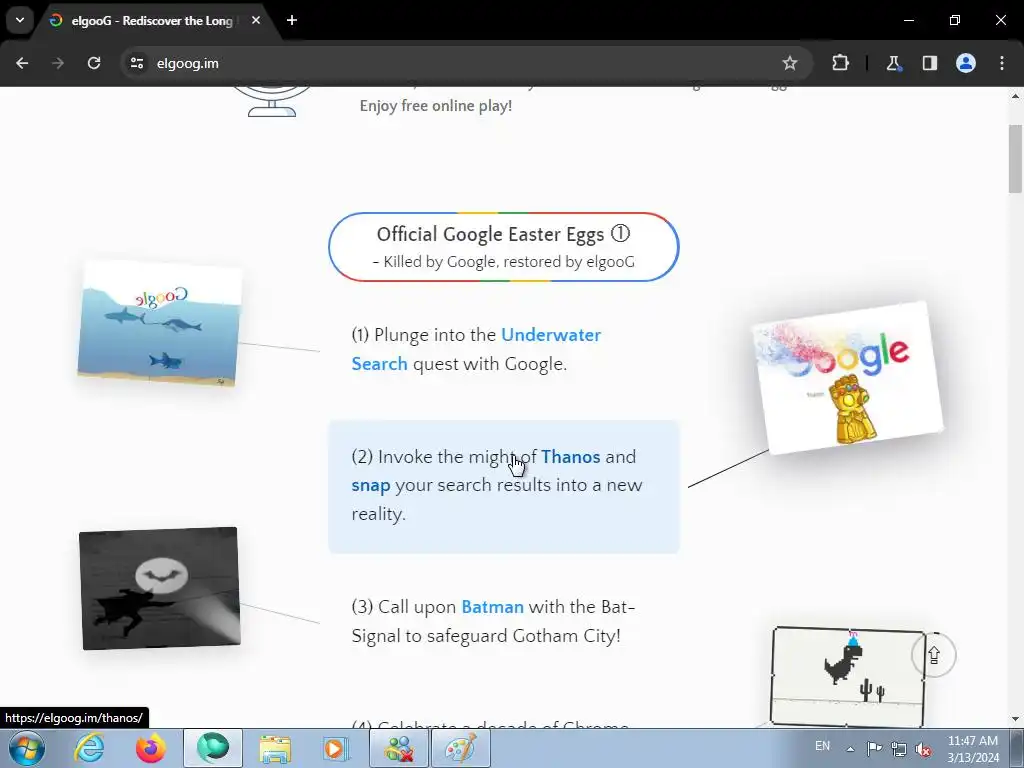Click the forward navigation arrow
Screen dimensions: 1024x768
point(58,63)
